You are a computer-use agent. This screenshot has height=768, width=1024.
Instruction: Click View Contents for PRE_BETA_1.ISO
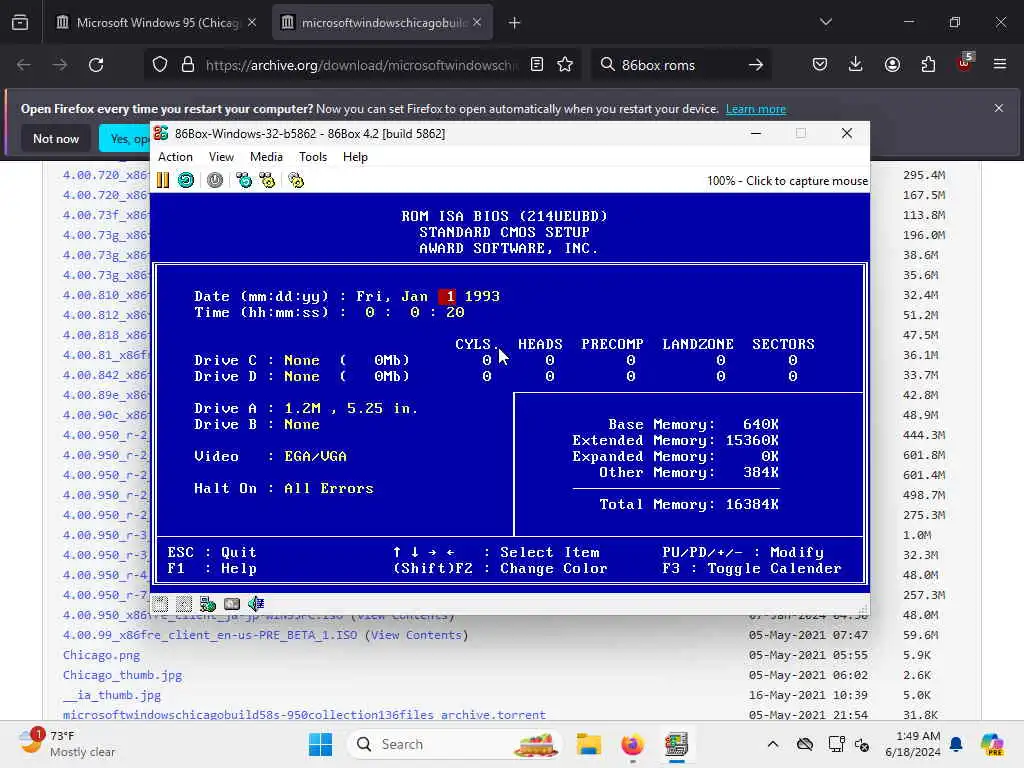click(x=416, y=635)
